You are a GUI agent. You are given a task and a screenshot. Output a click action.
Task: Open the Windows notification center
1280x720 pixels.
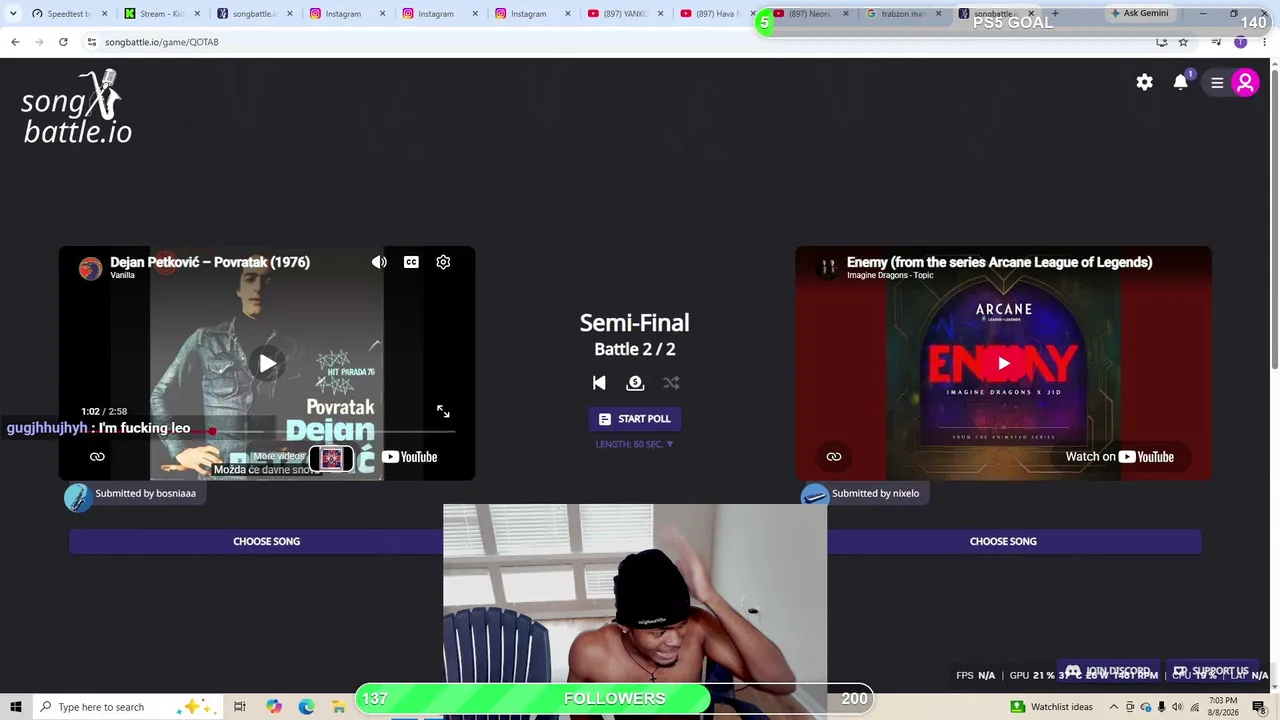[1259, 707]
